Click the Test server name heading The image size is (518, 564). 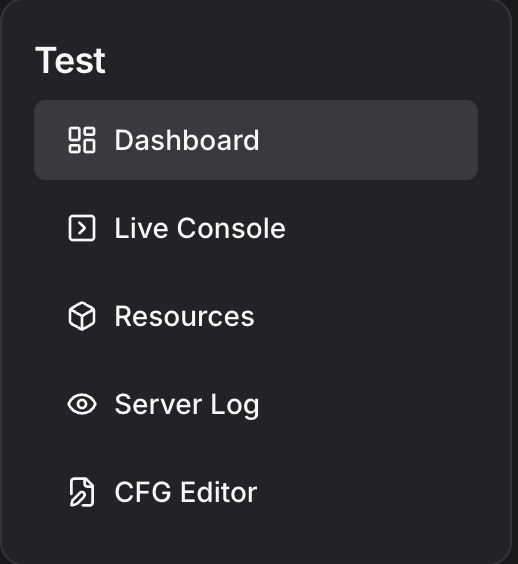(71, 60)
